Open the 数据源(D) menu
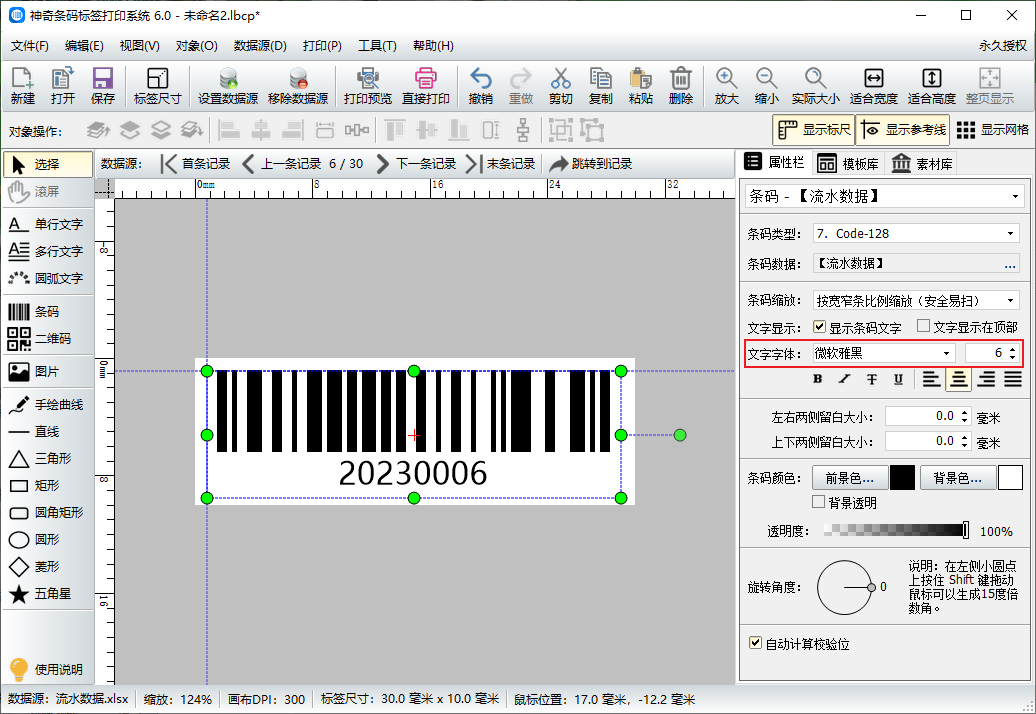 click(260, 46)
